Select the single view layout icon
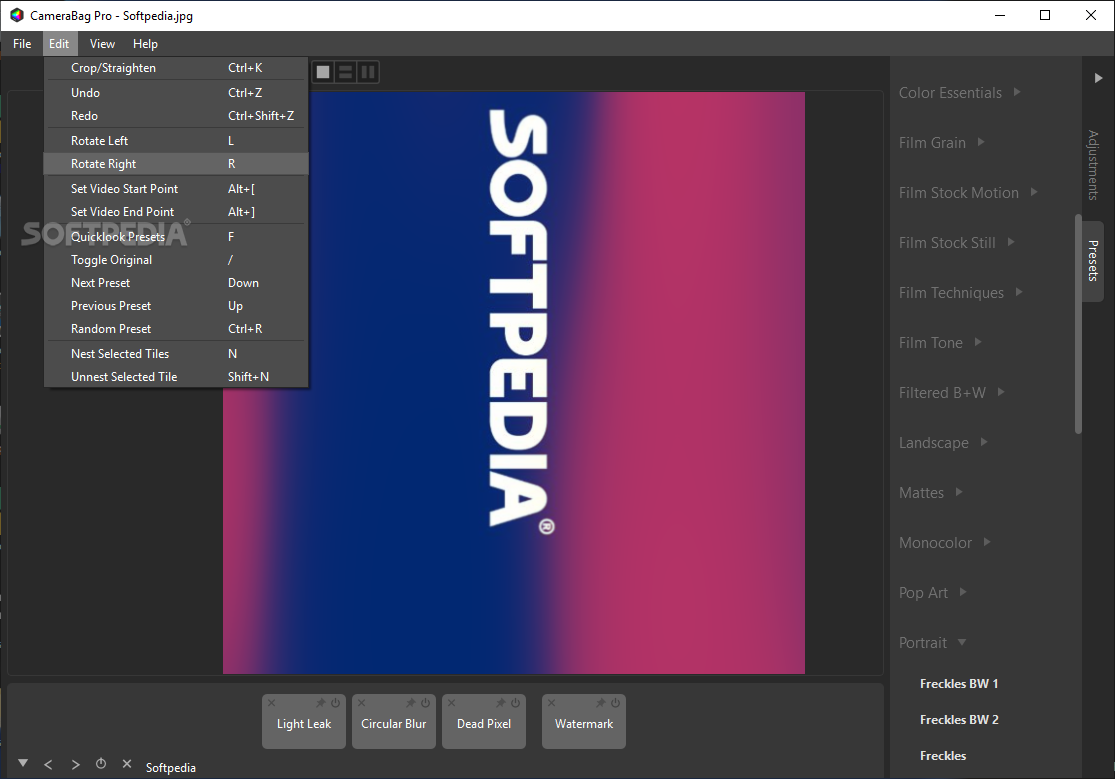1115x779 pixels. pyautogui.click(x=323, y=72)
